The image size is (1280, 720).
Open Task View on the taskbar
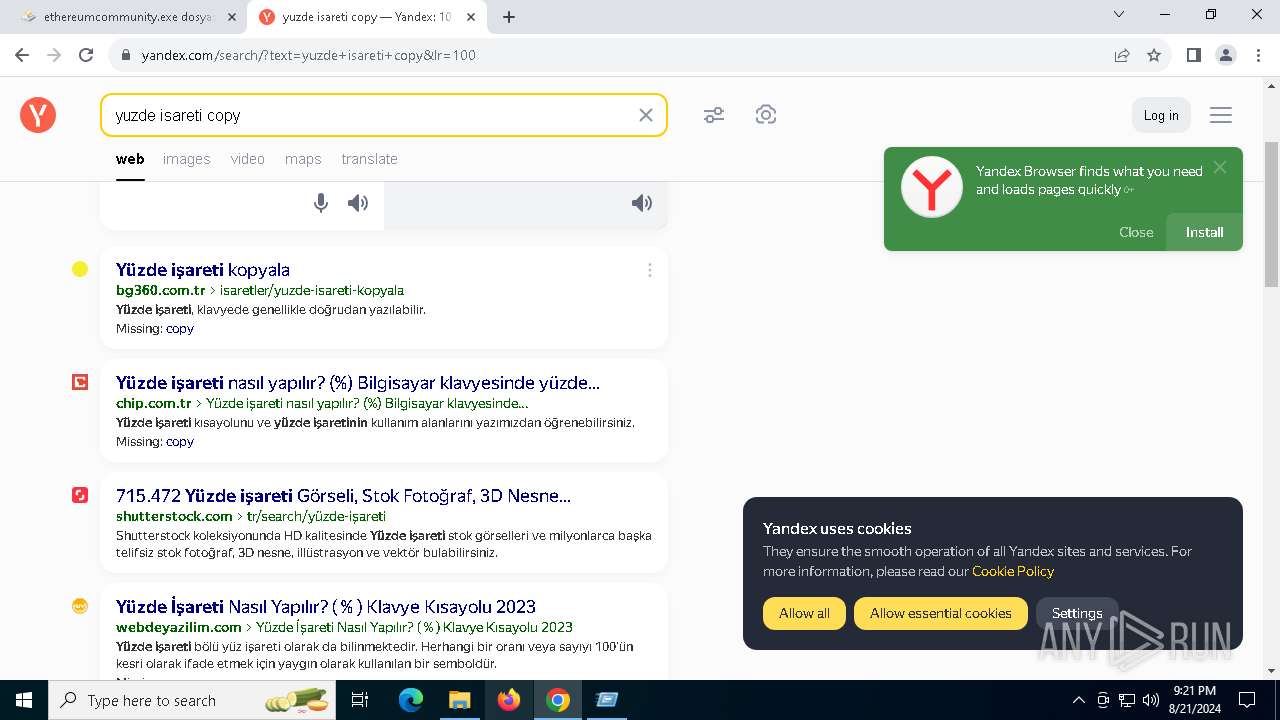(x=360, y=700)
